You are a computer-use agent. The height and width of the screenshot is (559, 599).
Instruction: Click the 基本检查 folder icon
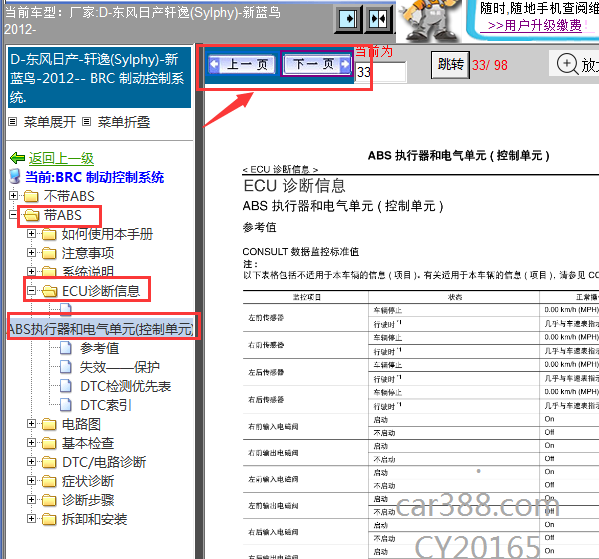(x=49, y=443)
